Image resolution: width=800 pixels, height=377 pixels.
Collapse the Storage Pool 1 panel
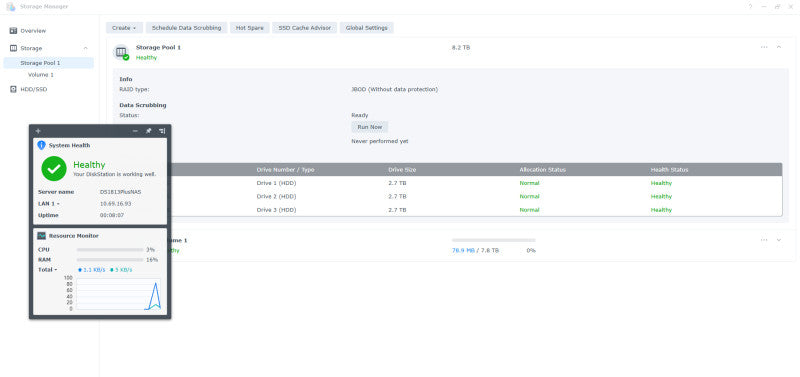[779, 47]
